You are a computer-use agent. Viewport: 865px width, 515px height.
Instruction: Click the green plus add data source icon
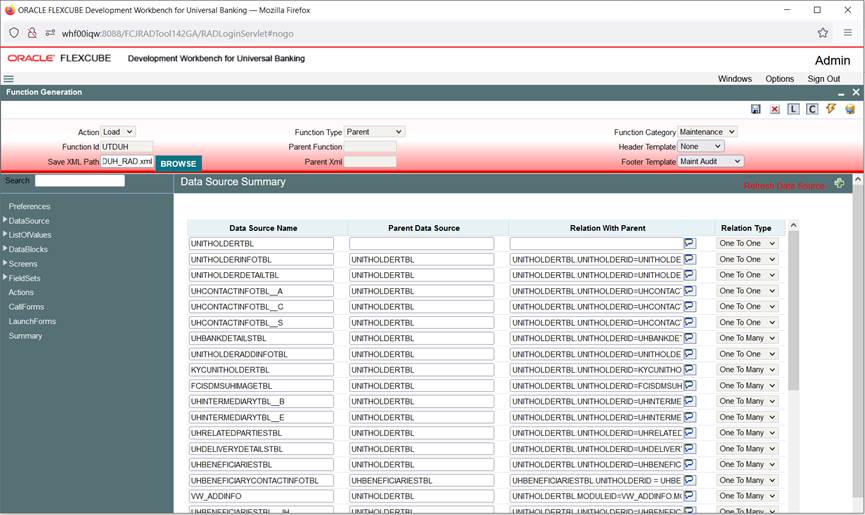[839, 184]
